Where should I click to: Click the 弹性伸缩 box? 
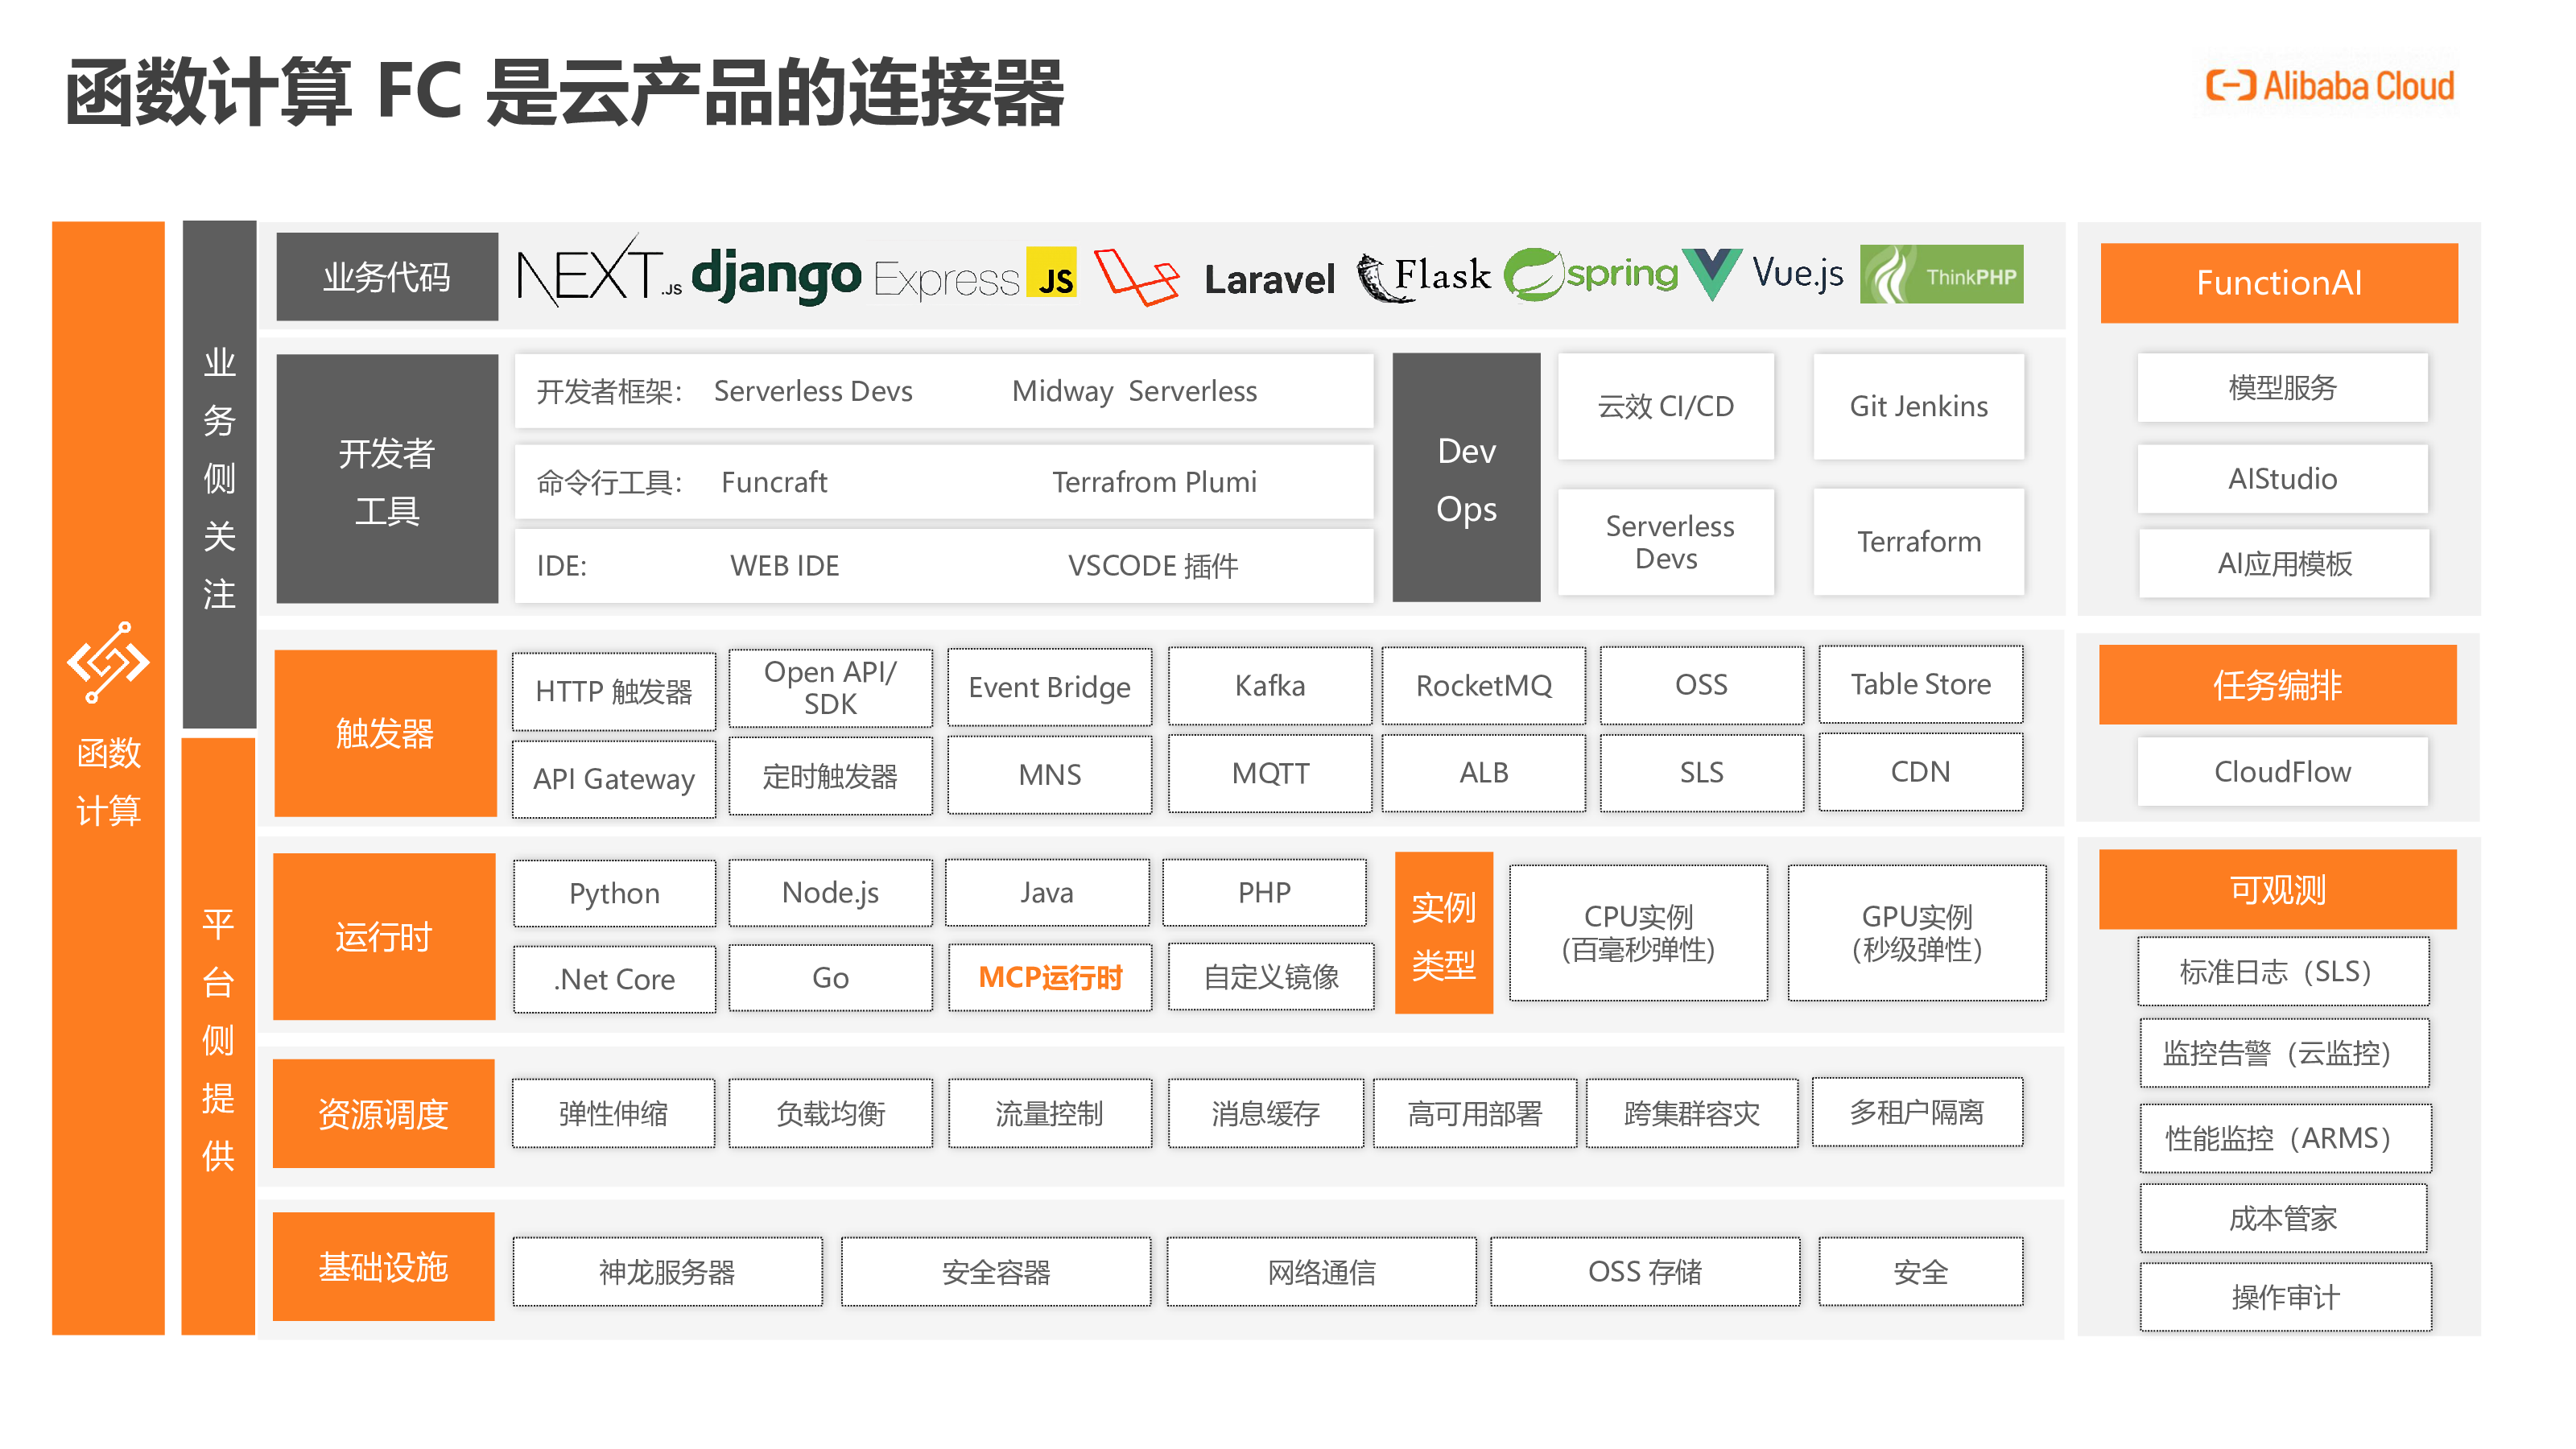point(613,1113)
